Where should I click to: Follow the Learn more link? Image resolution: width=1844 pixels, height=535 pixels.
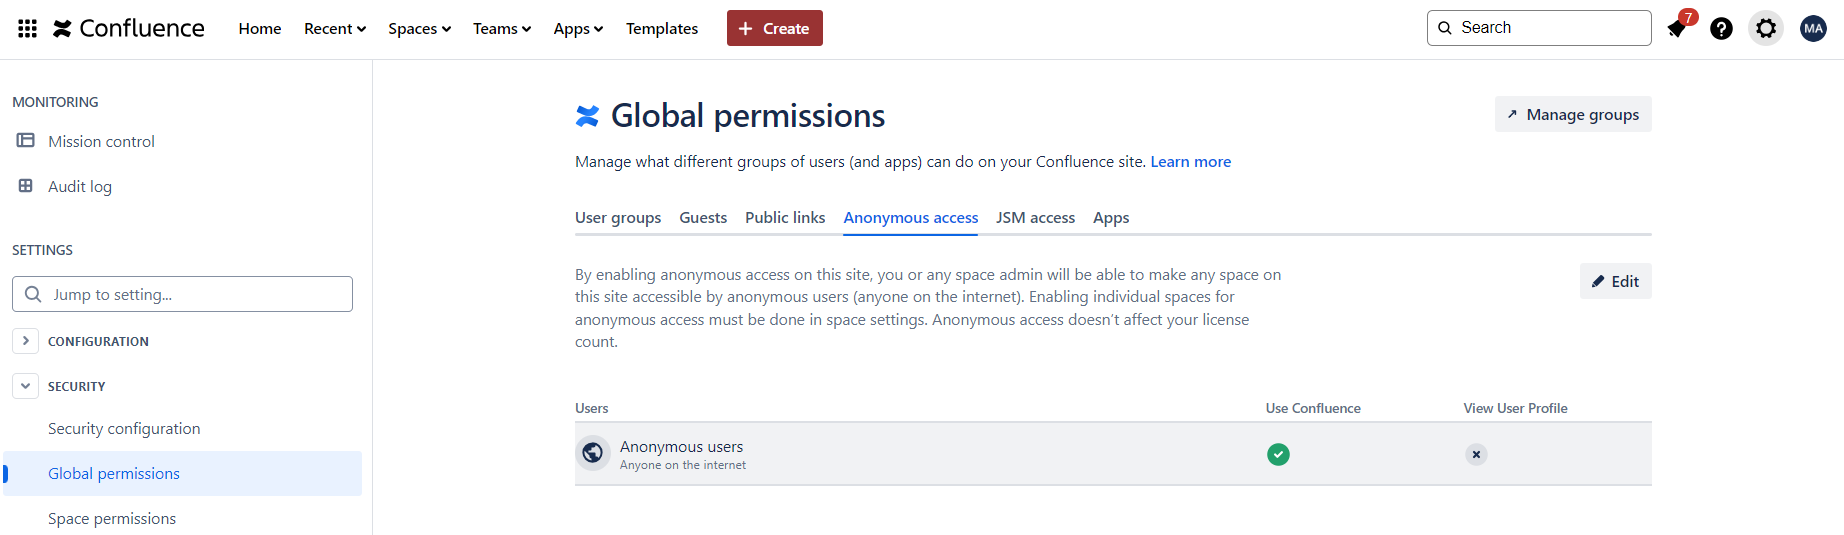1190,162
